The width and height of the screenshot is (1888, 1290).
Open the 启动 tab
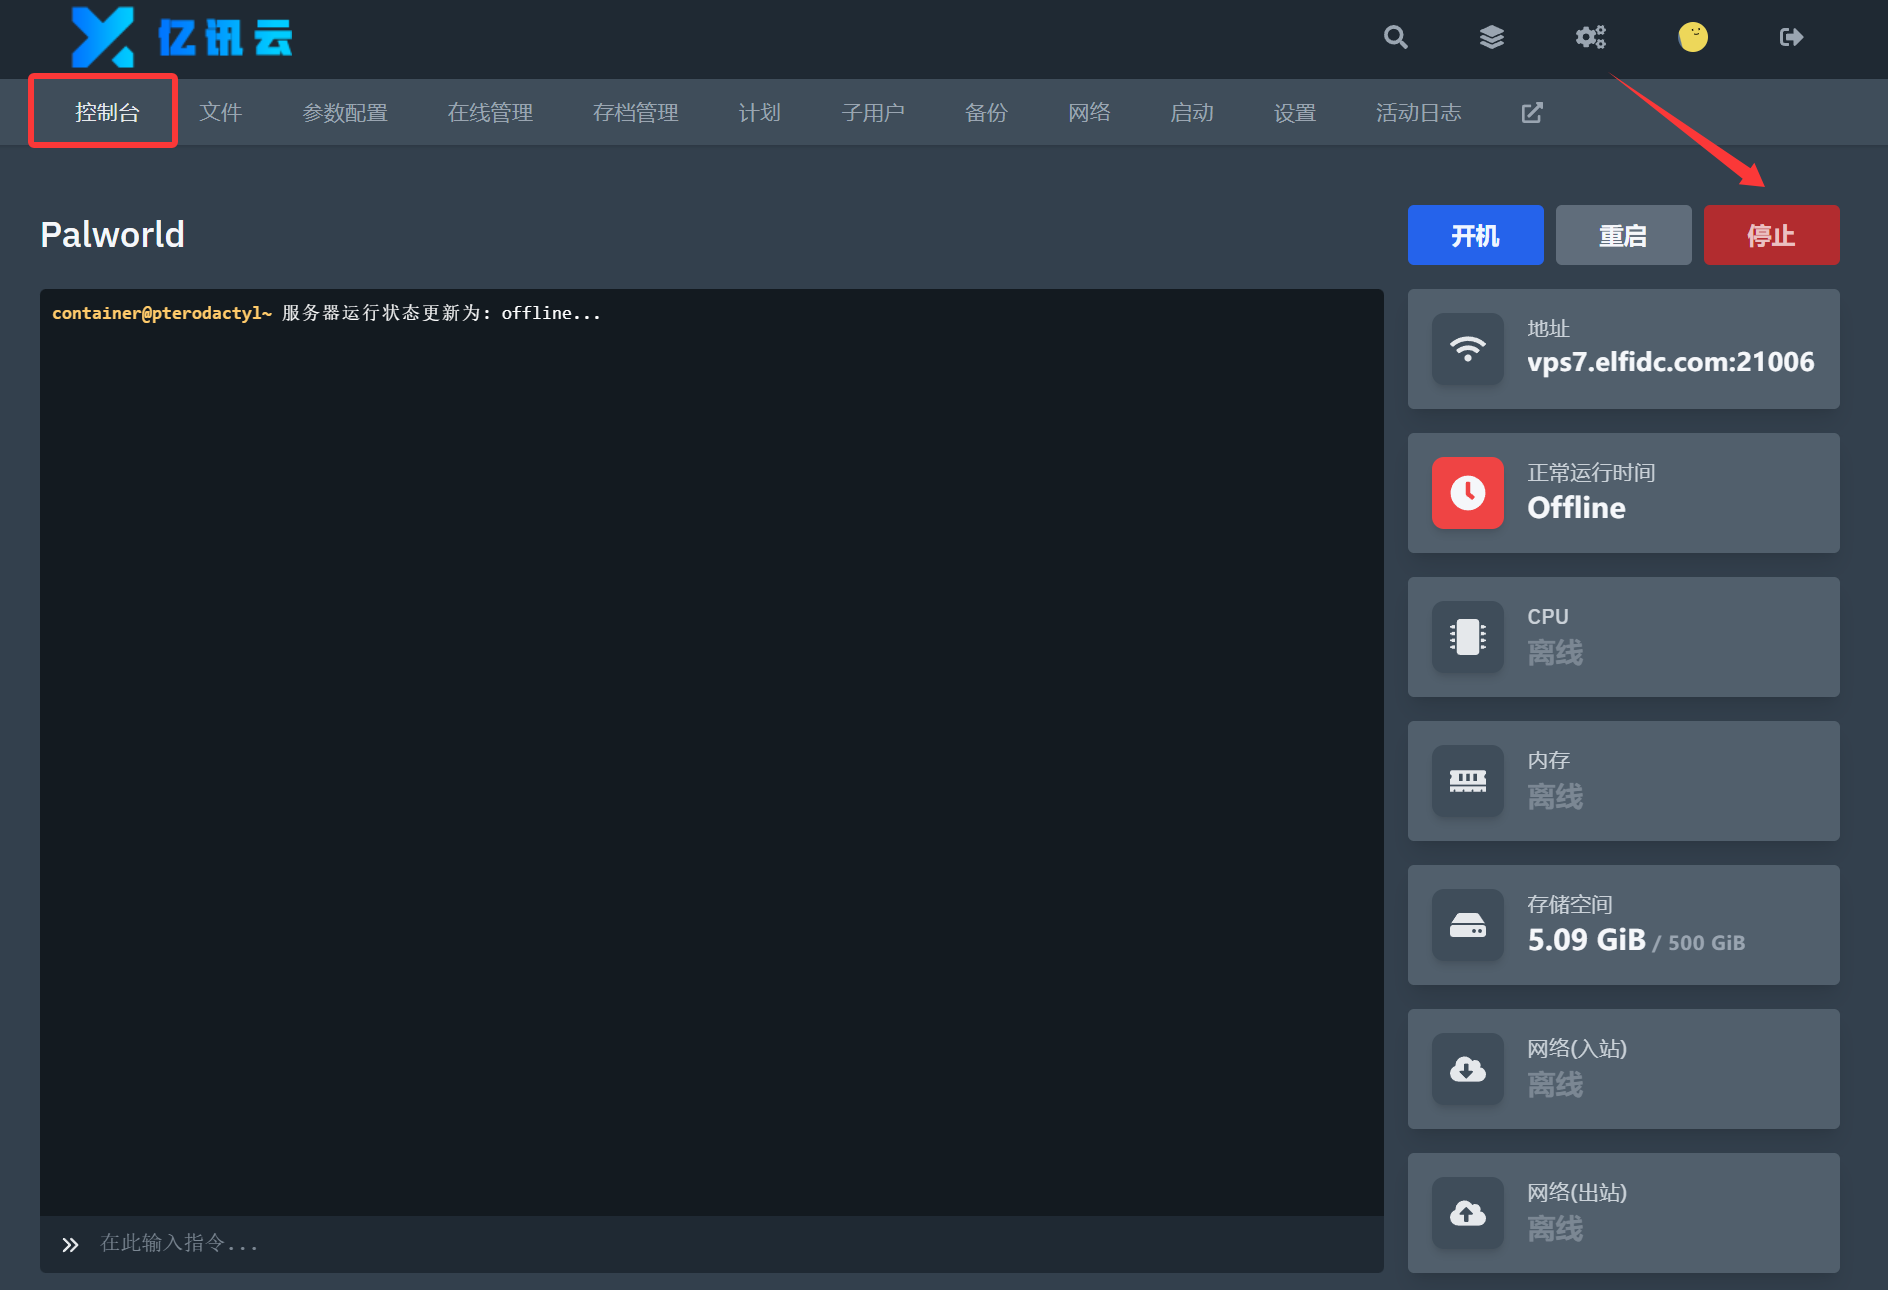pyautogui.click(x=1192, y=112)
